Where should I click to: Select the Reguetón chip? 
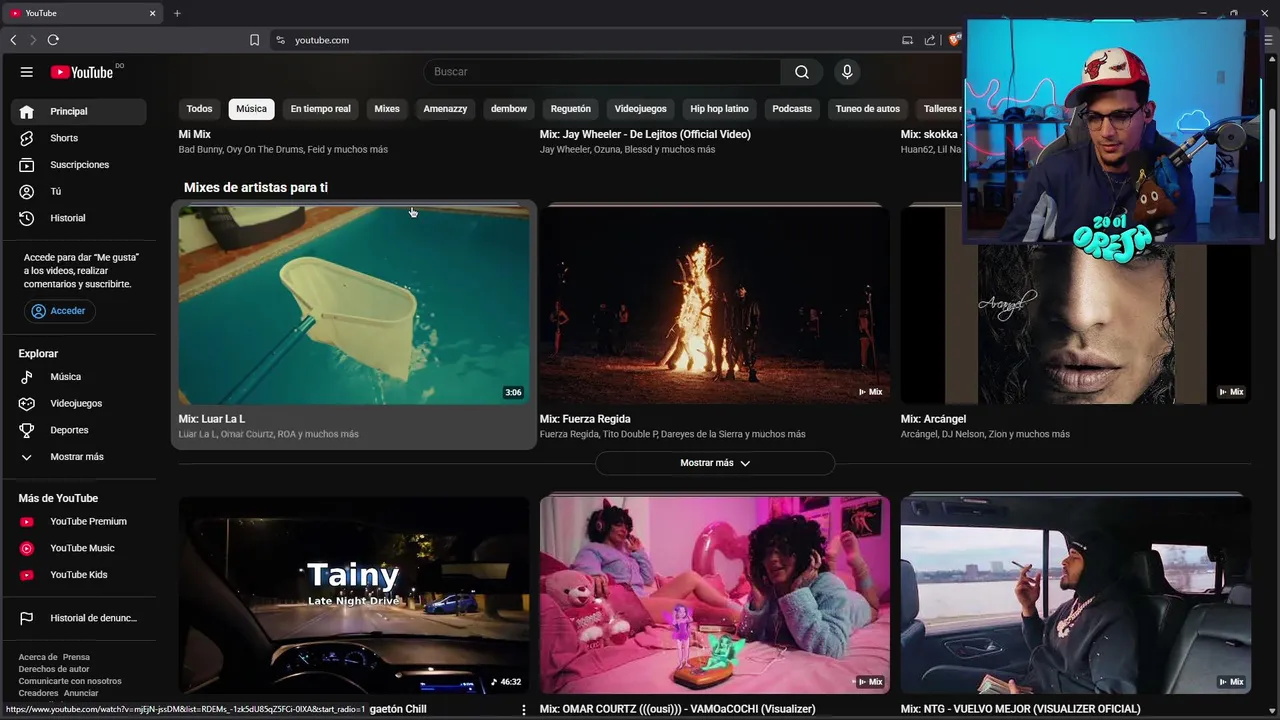pyautogui.click(x=571, y=109)
